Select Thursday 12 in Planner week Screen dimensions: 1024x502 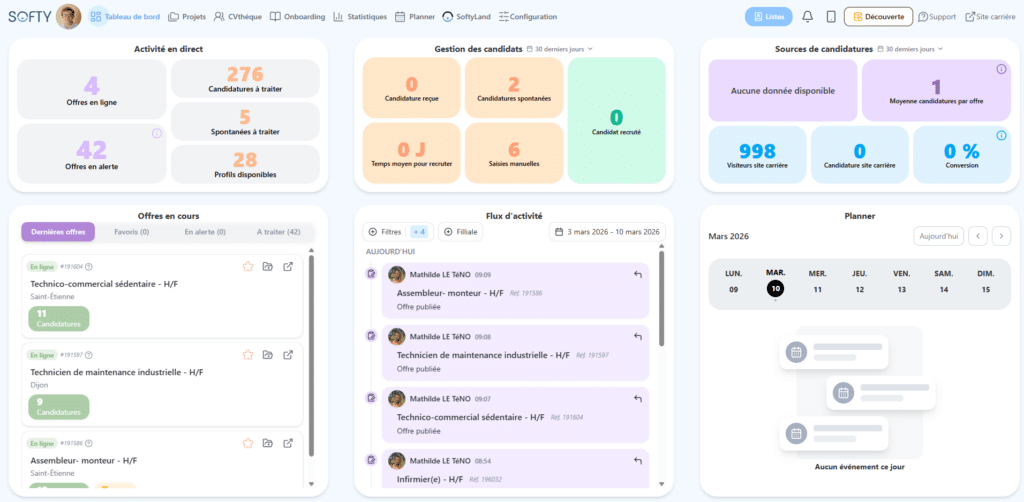859,281
